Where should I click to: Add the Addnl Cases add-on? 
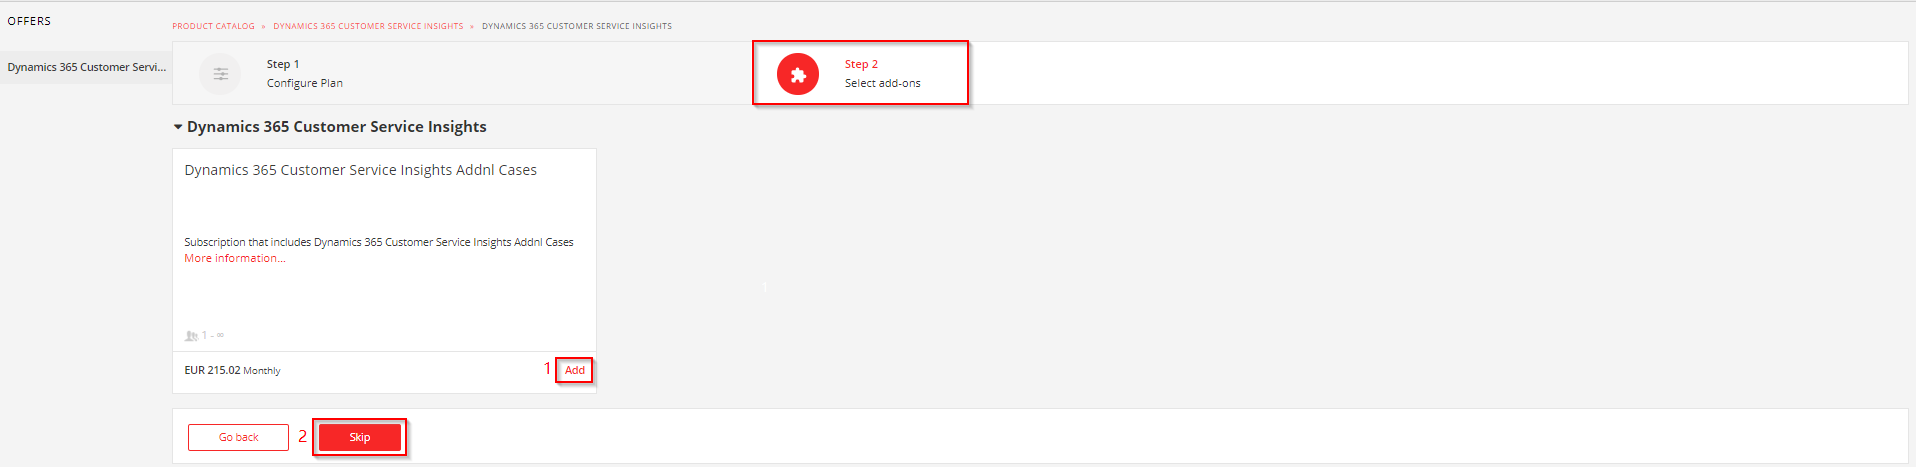coord(574,370)
